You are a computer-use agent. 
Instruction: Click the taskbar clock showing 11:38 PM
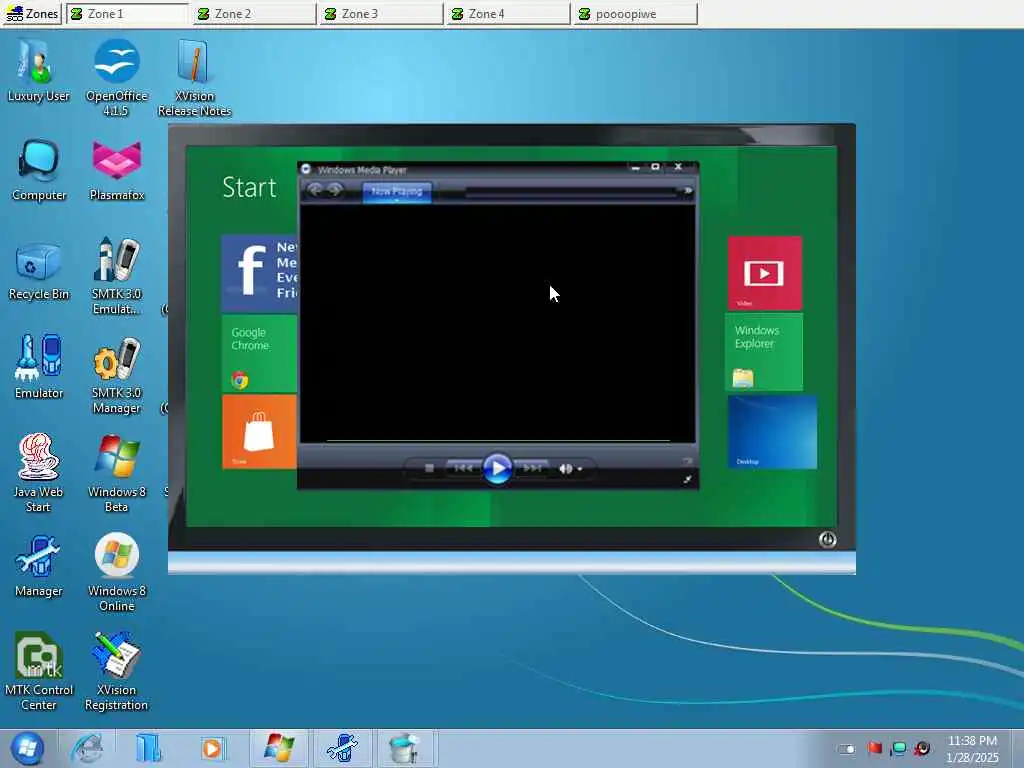972,748
